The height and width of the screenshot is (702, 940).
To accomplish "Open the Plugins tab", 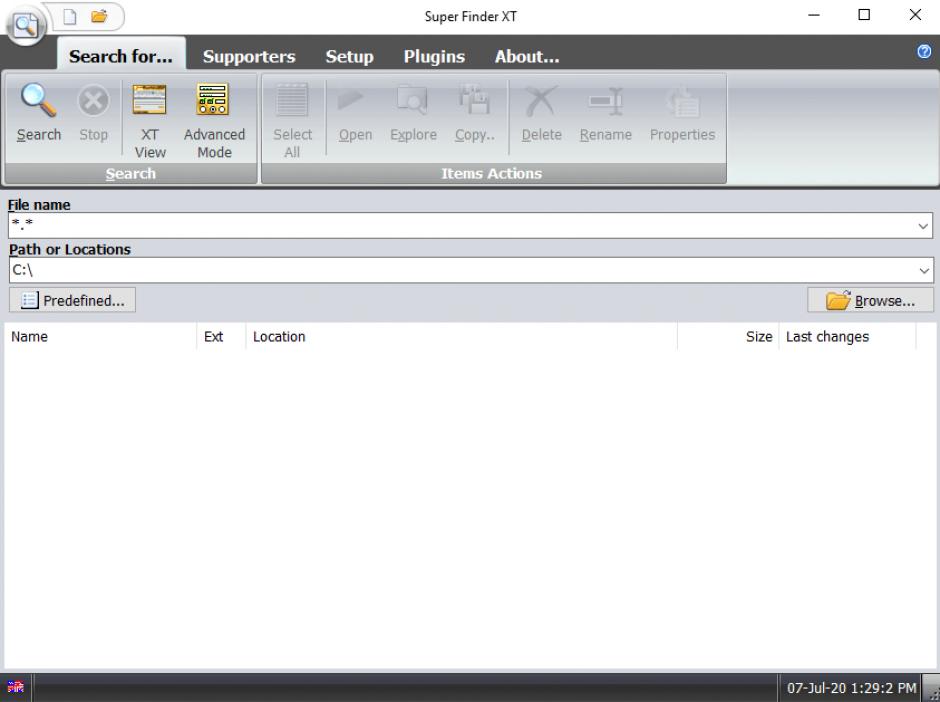I will (434, 56).
